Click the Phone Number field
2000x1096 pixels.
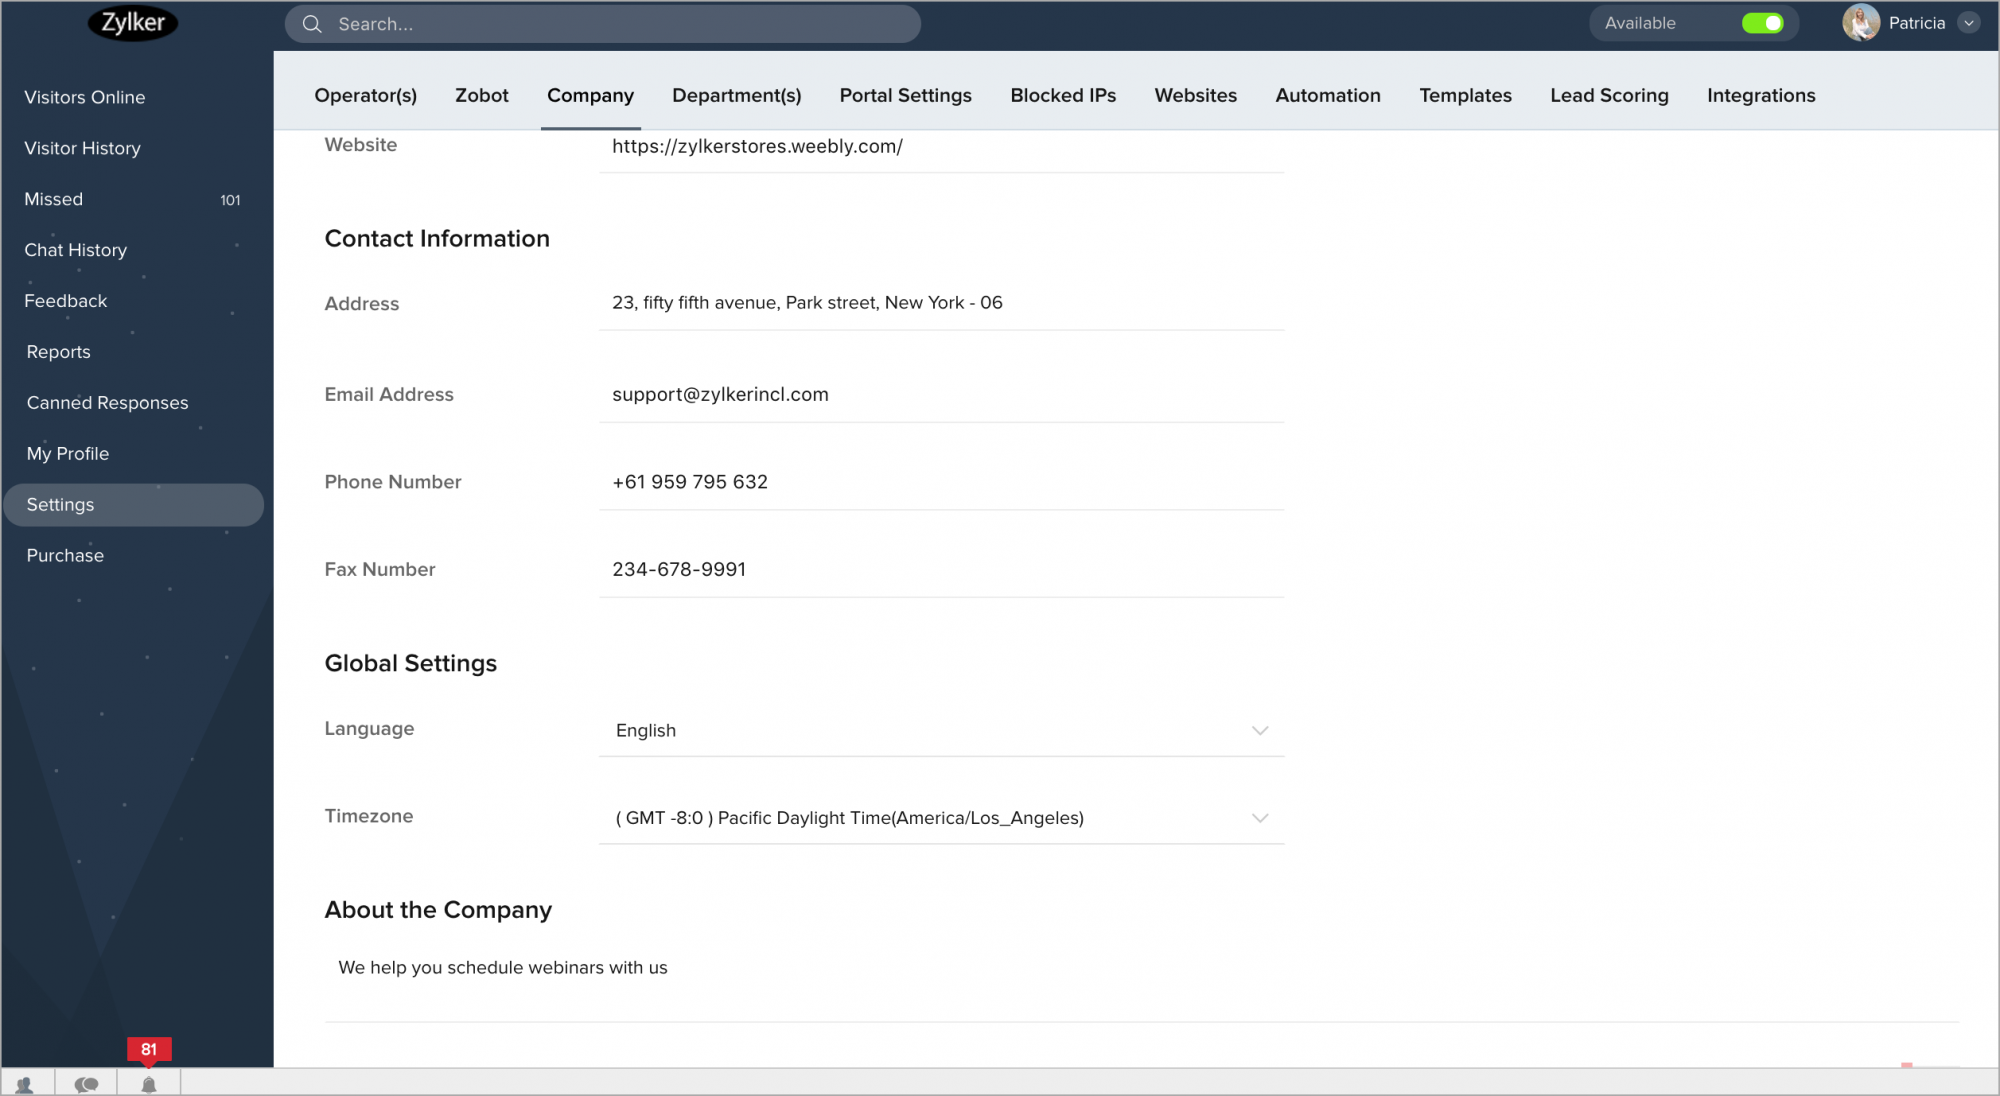[x=940, y=482]
